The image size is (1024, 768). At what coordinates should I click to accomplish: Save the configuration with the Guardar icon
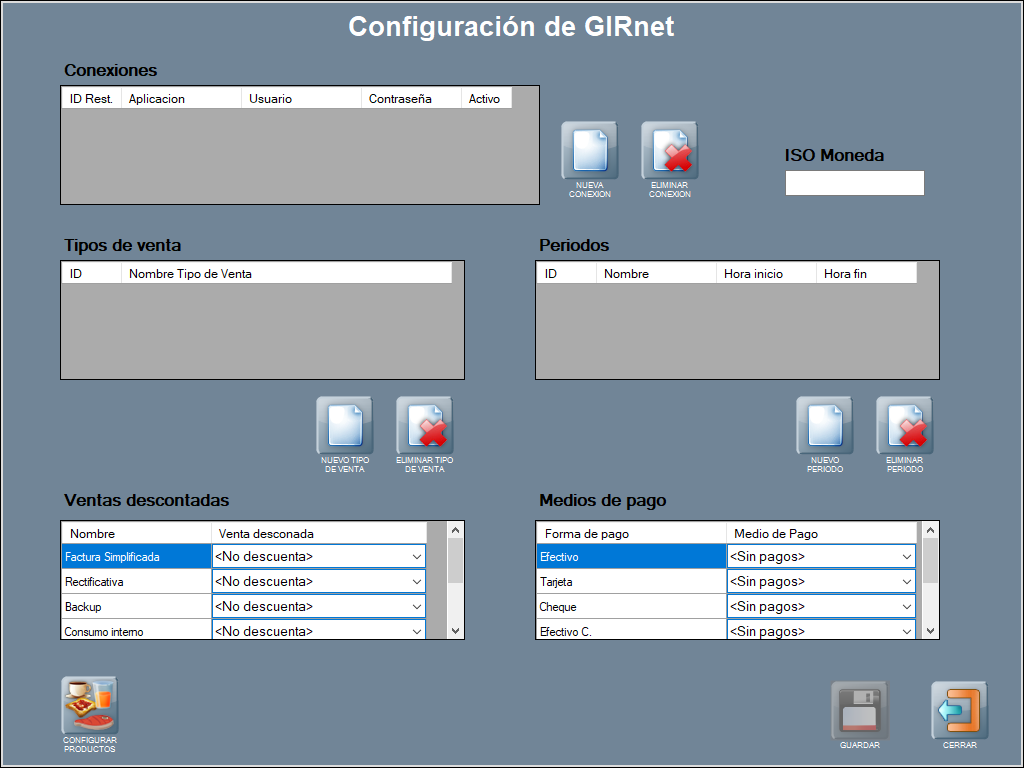pos(859,711)
